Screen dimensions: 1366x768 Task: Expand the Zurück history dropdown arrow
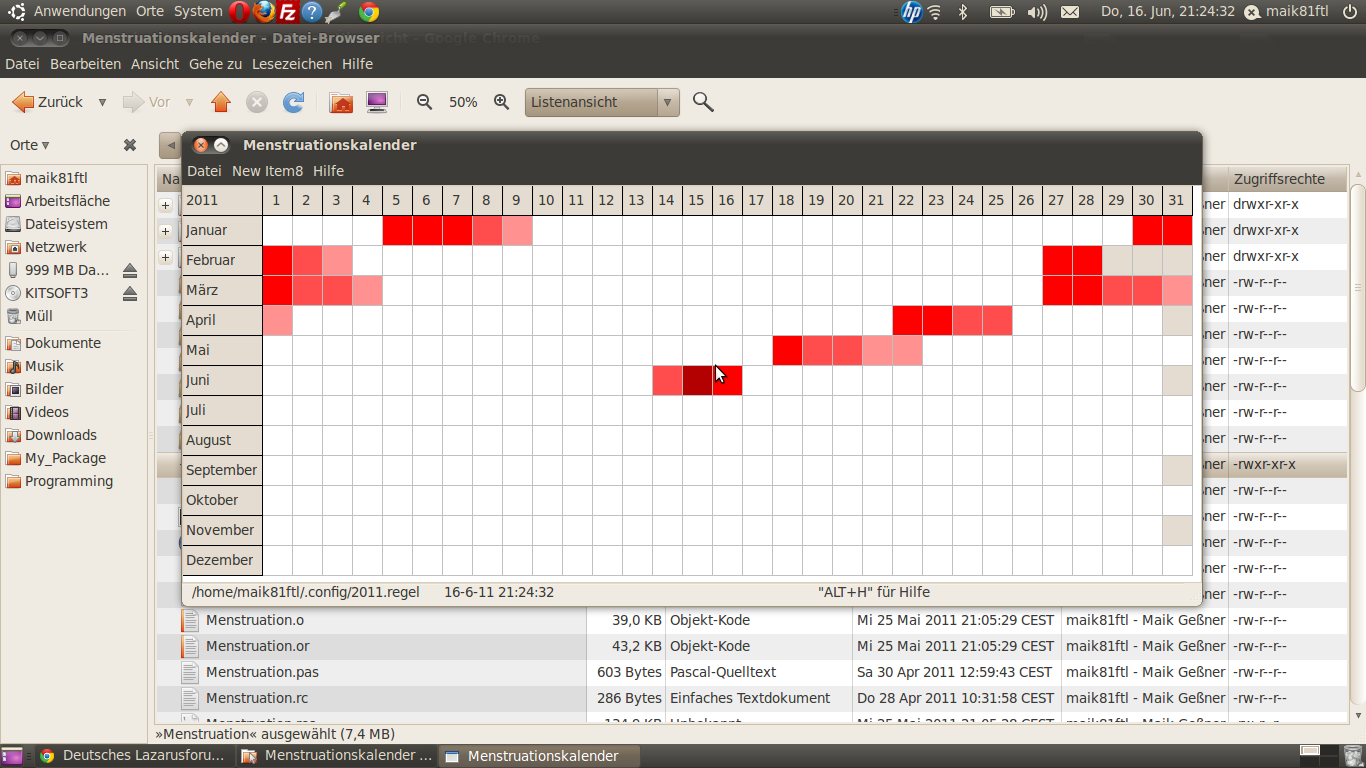tap(102, 102)
